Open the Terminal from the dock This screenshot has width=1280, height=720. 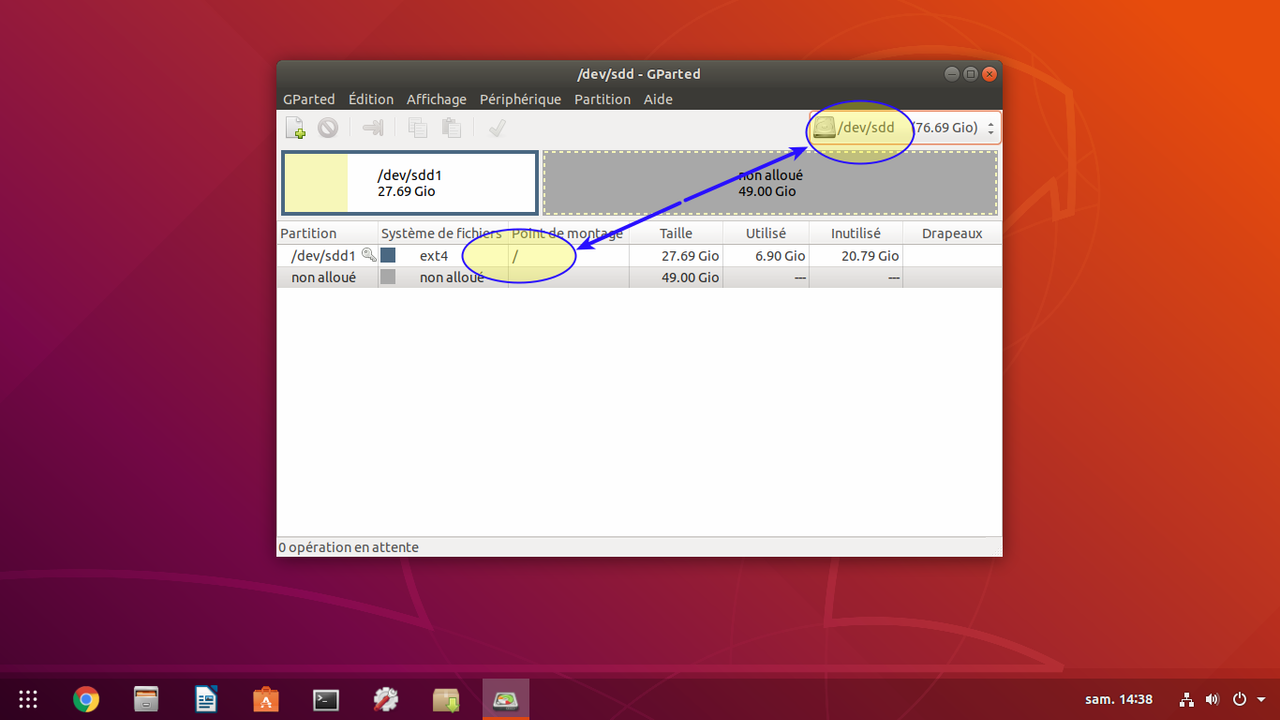click(326, 699)
